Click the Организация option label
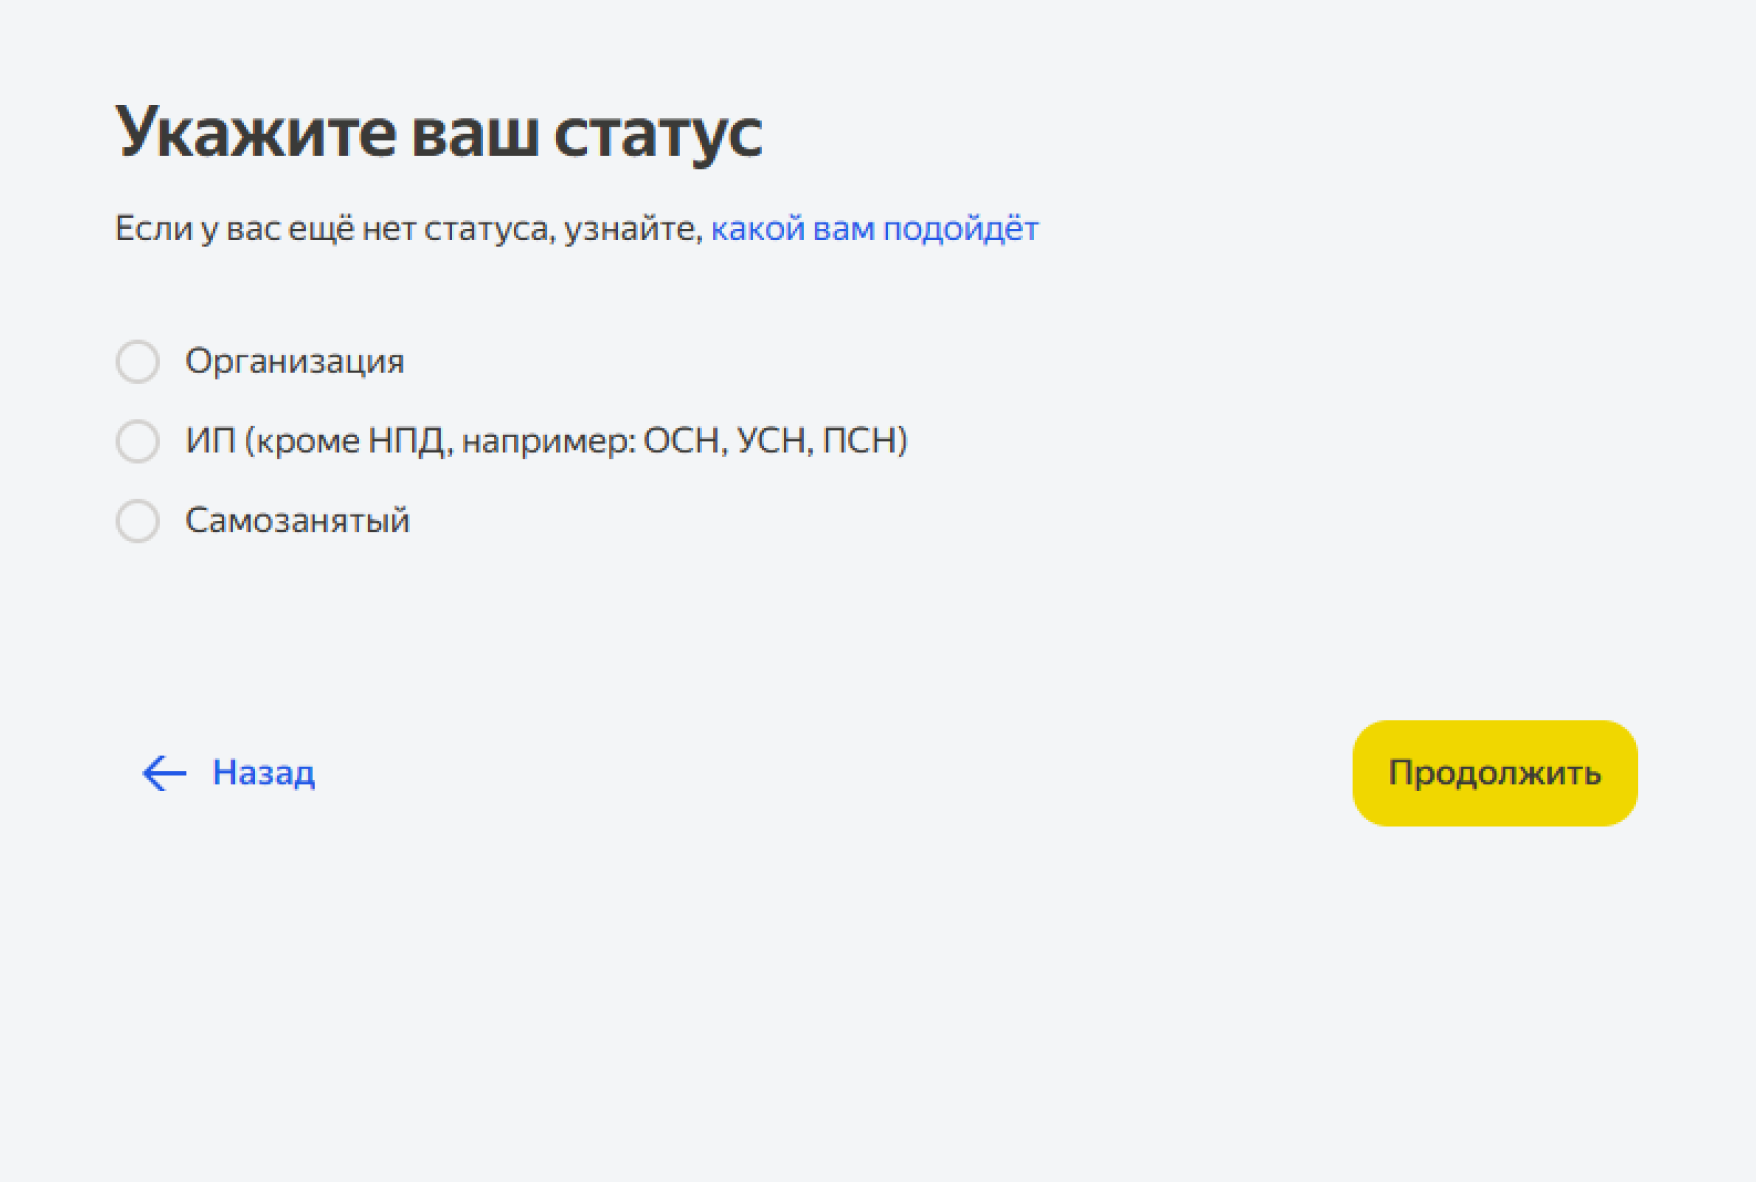 pos(294,361)
